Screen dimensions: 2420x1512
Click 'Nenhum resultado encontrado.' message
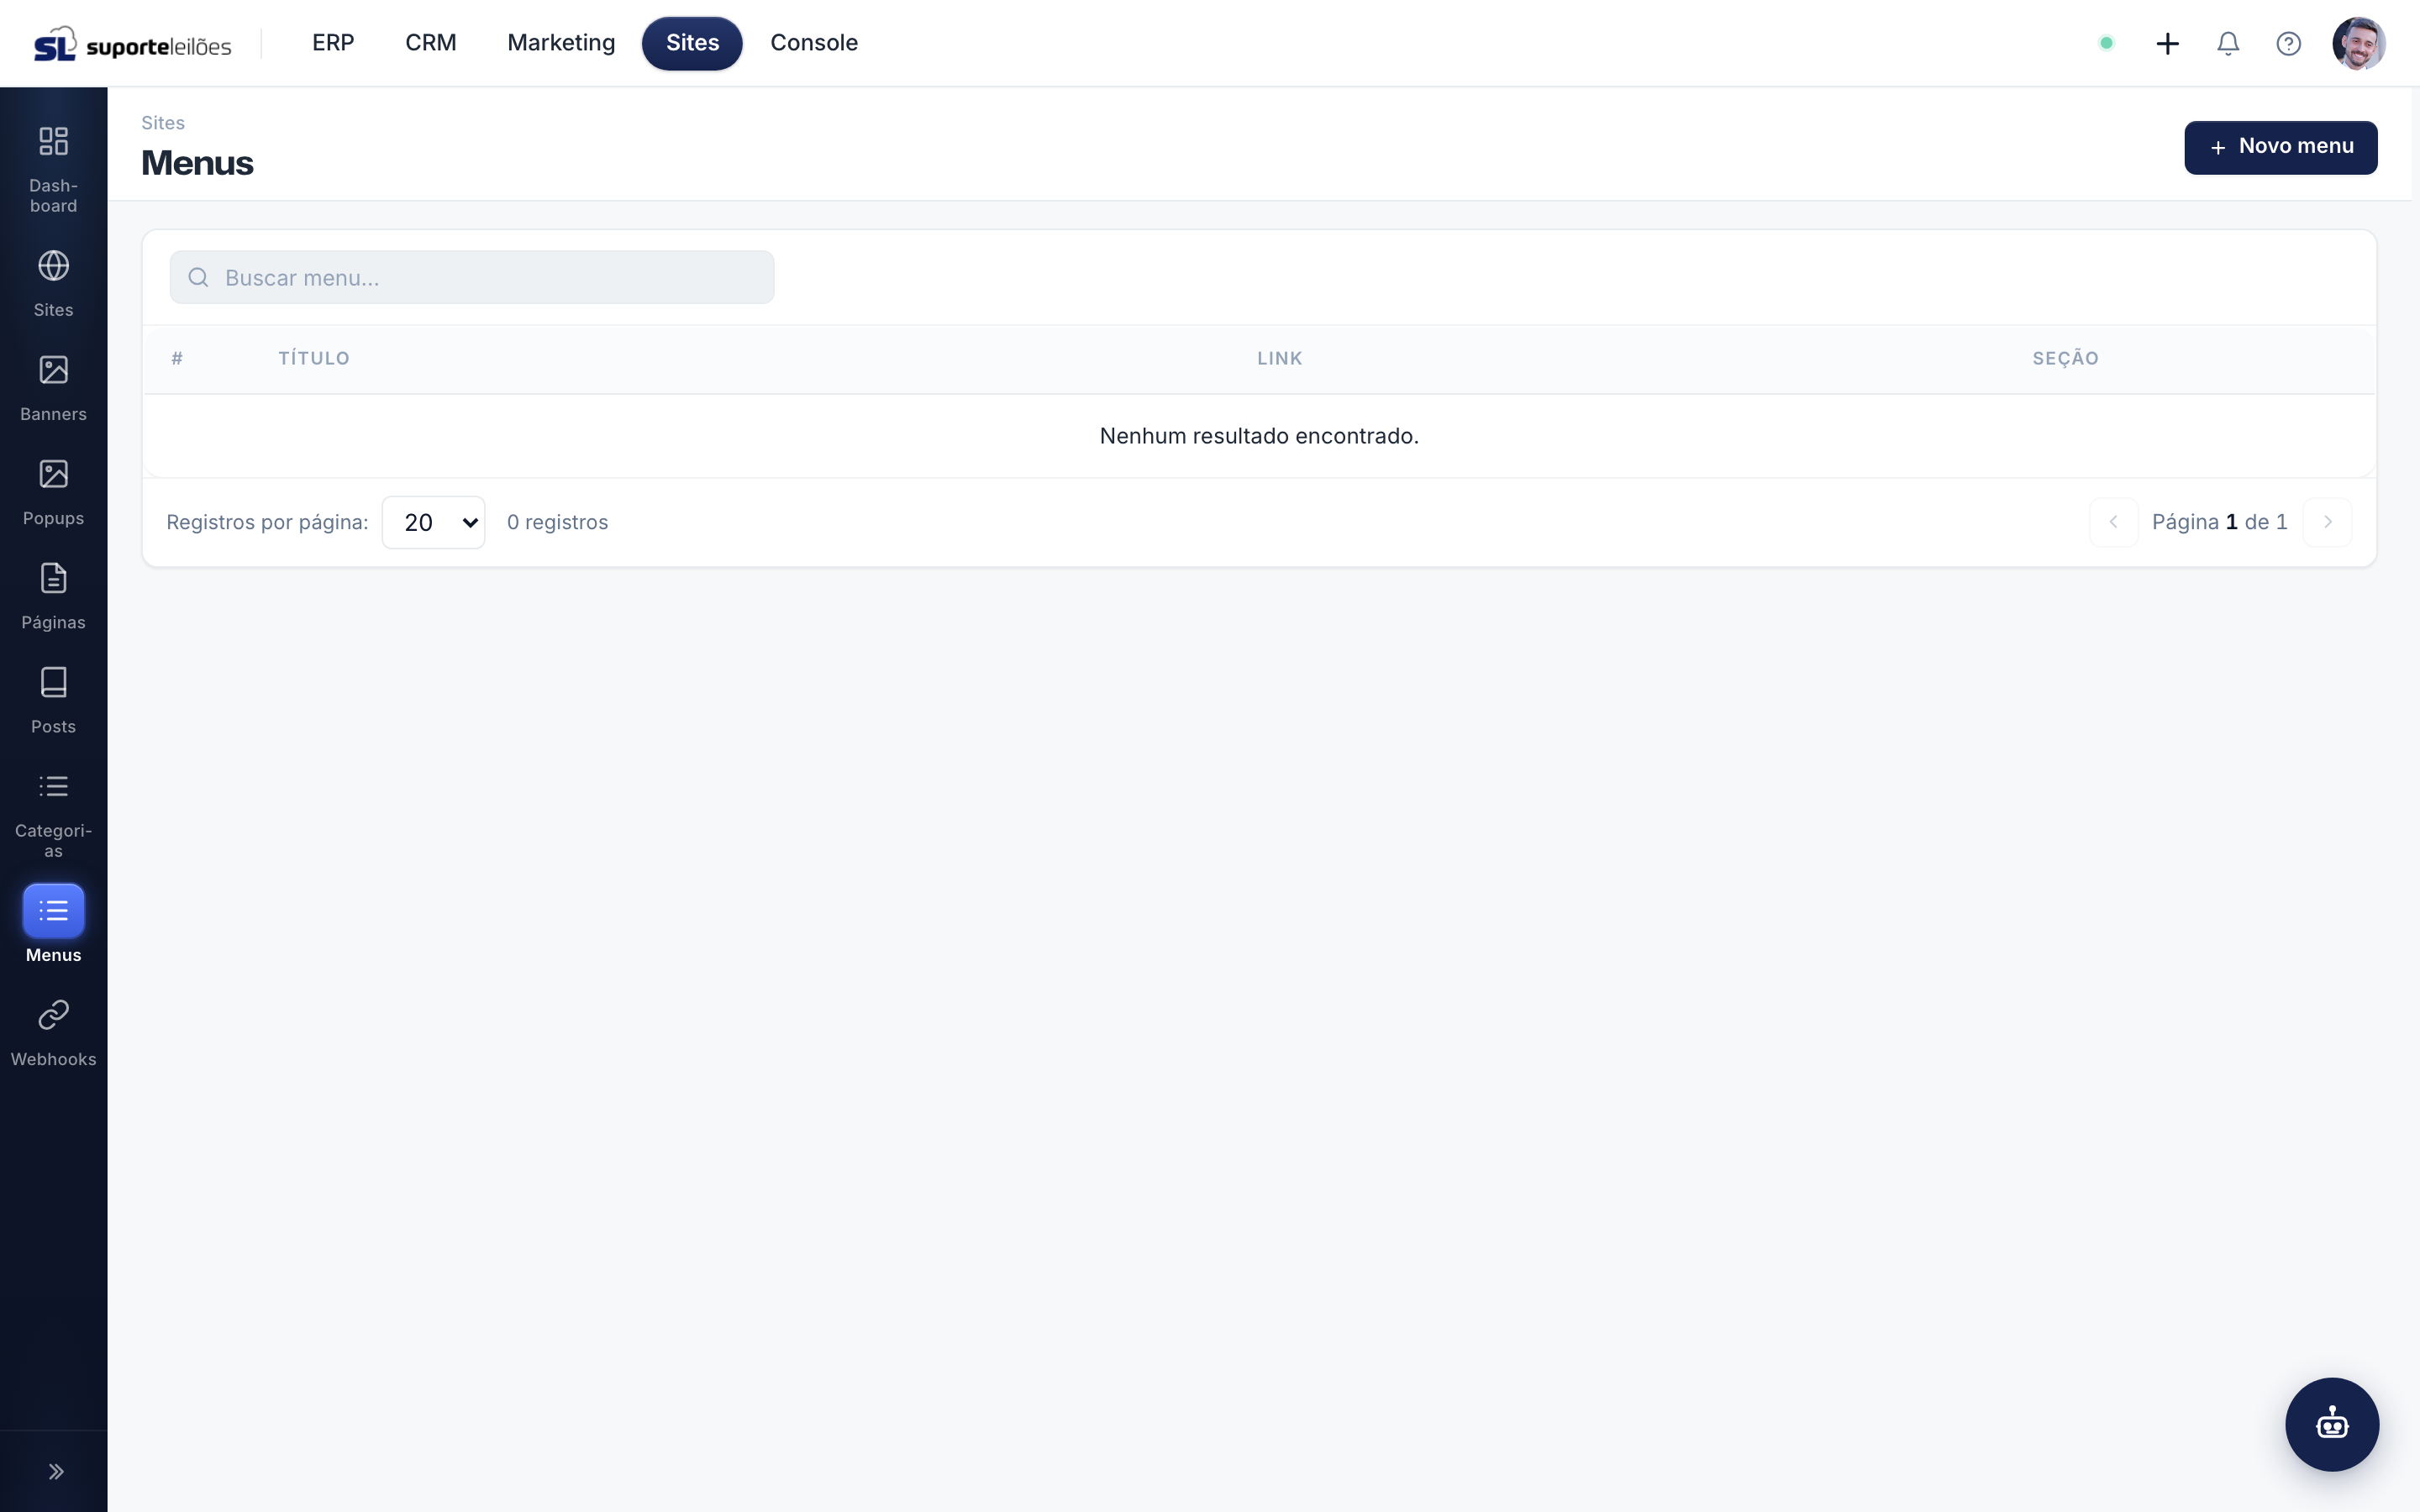pos(1259,436)
